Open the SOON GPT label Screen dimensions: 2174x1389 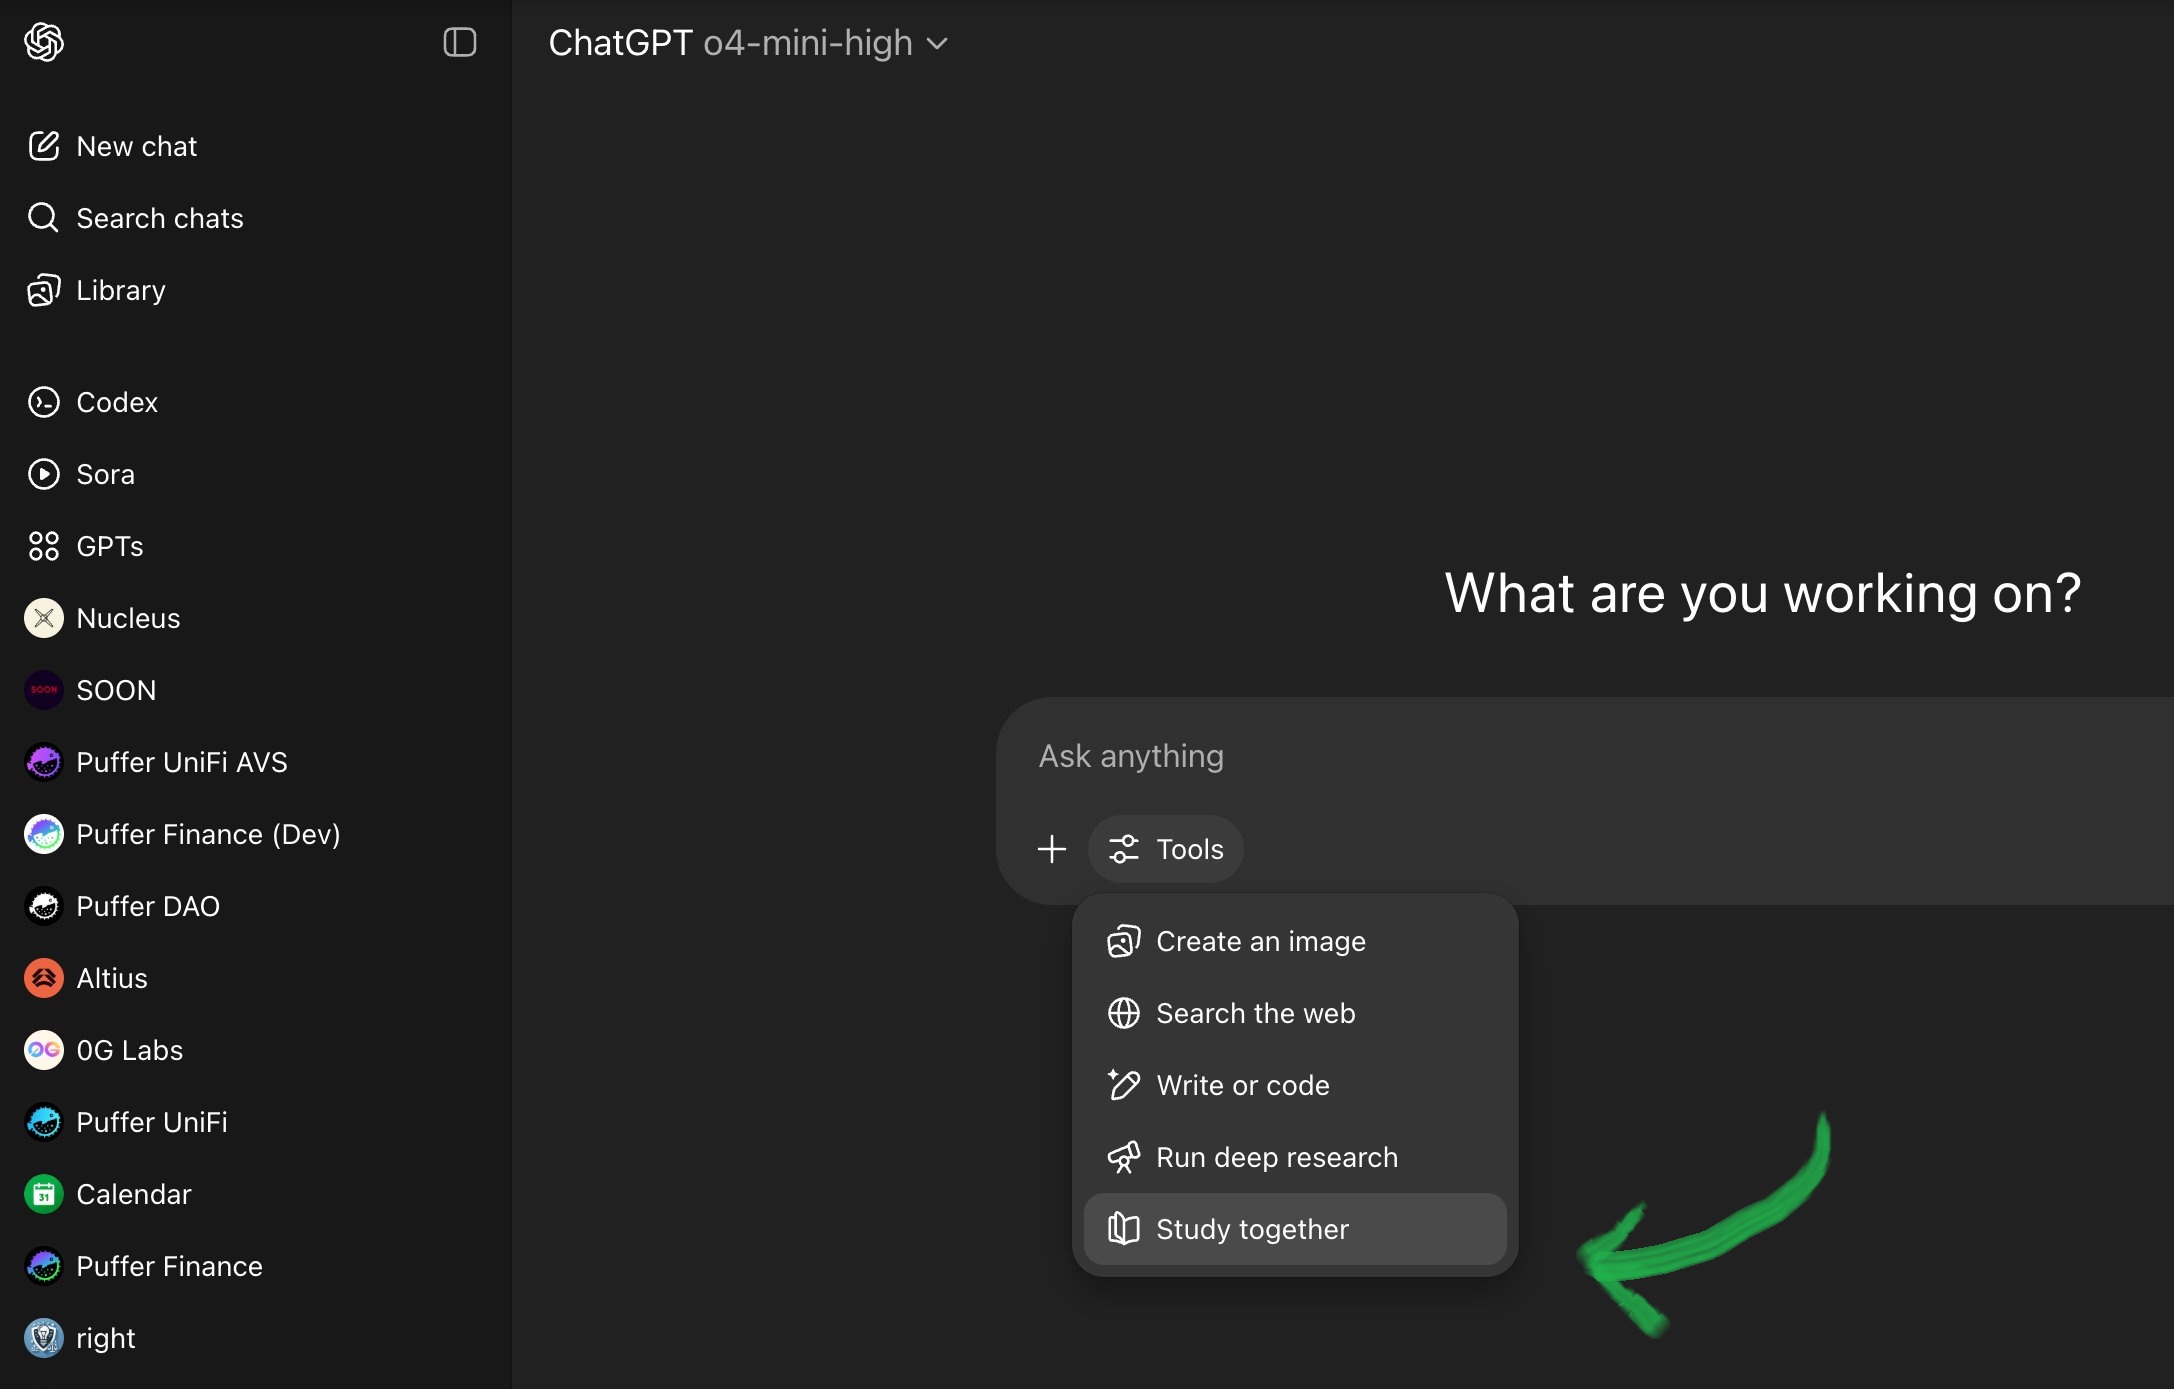pos(116,690)
